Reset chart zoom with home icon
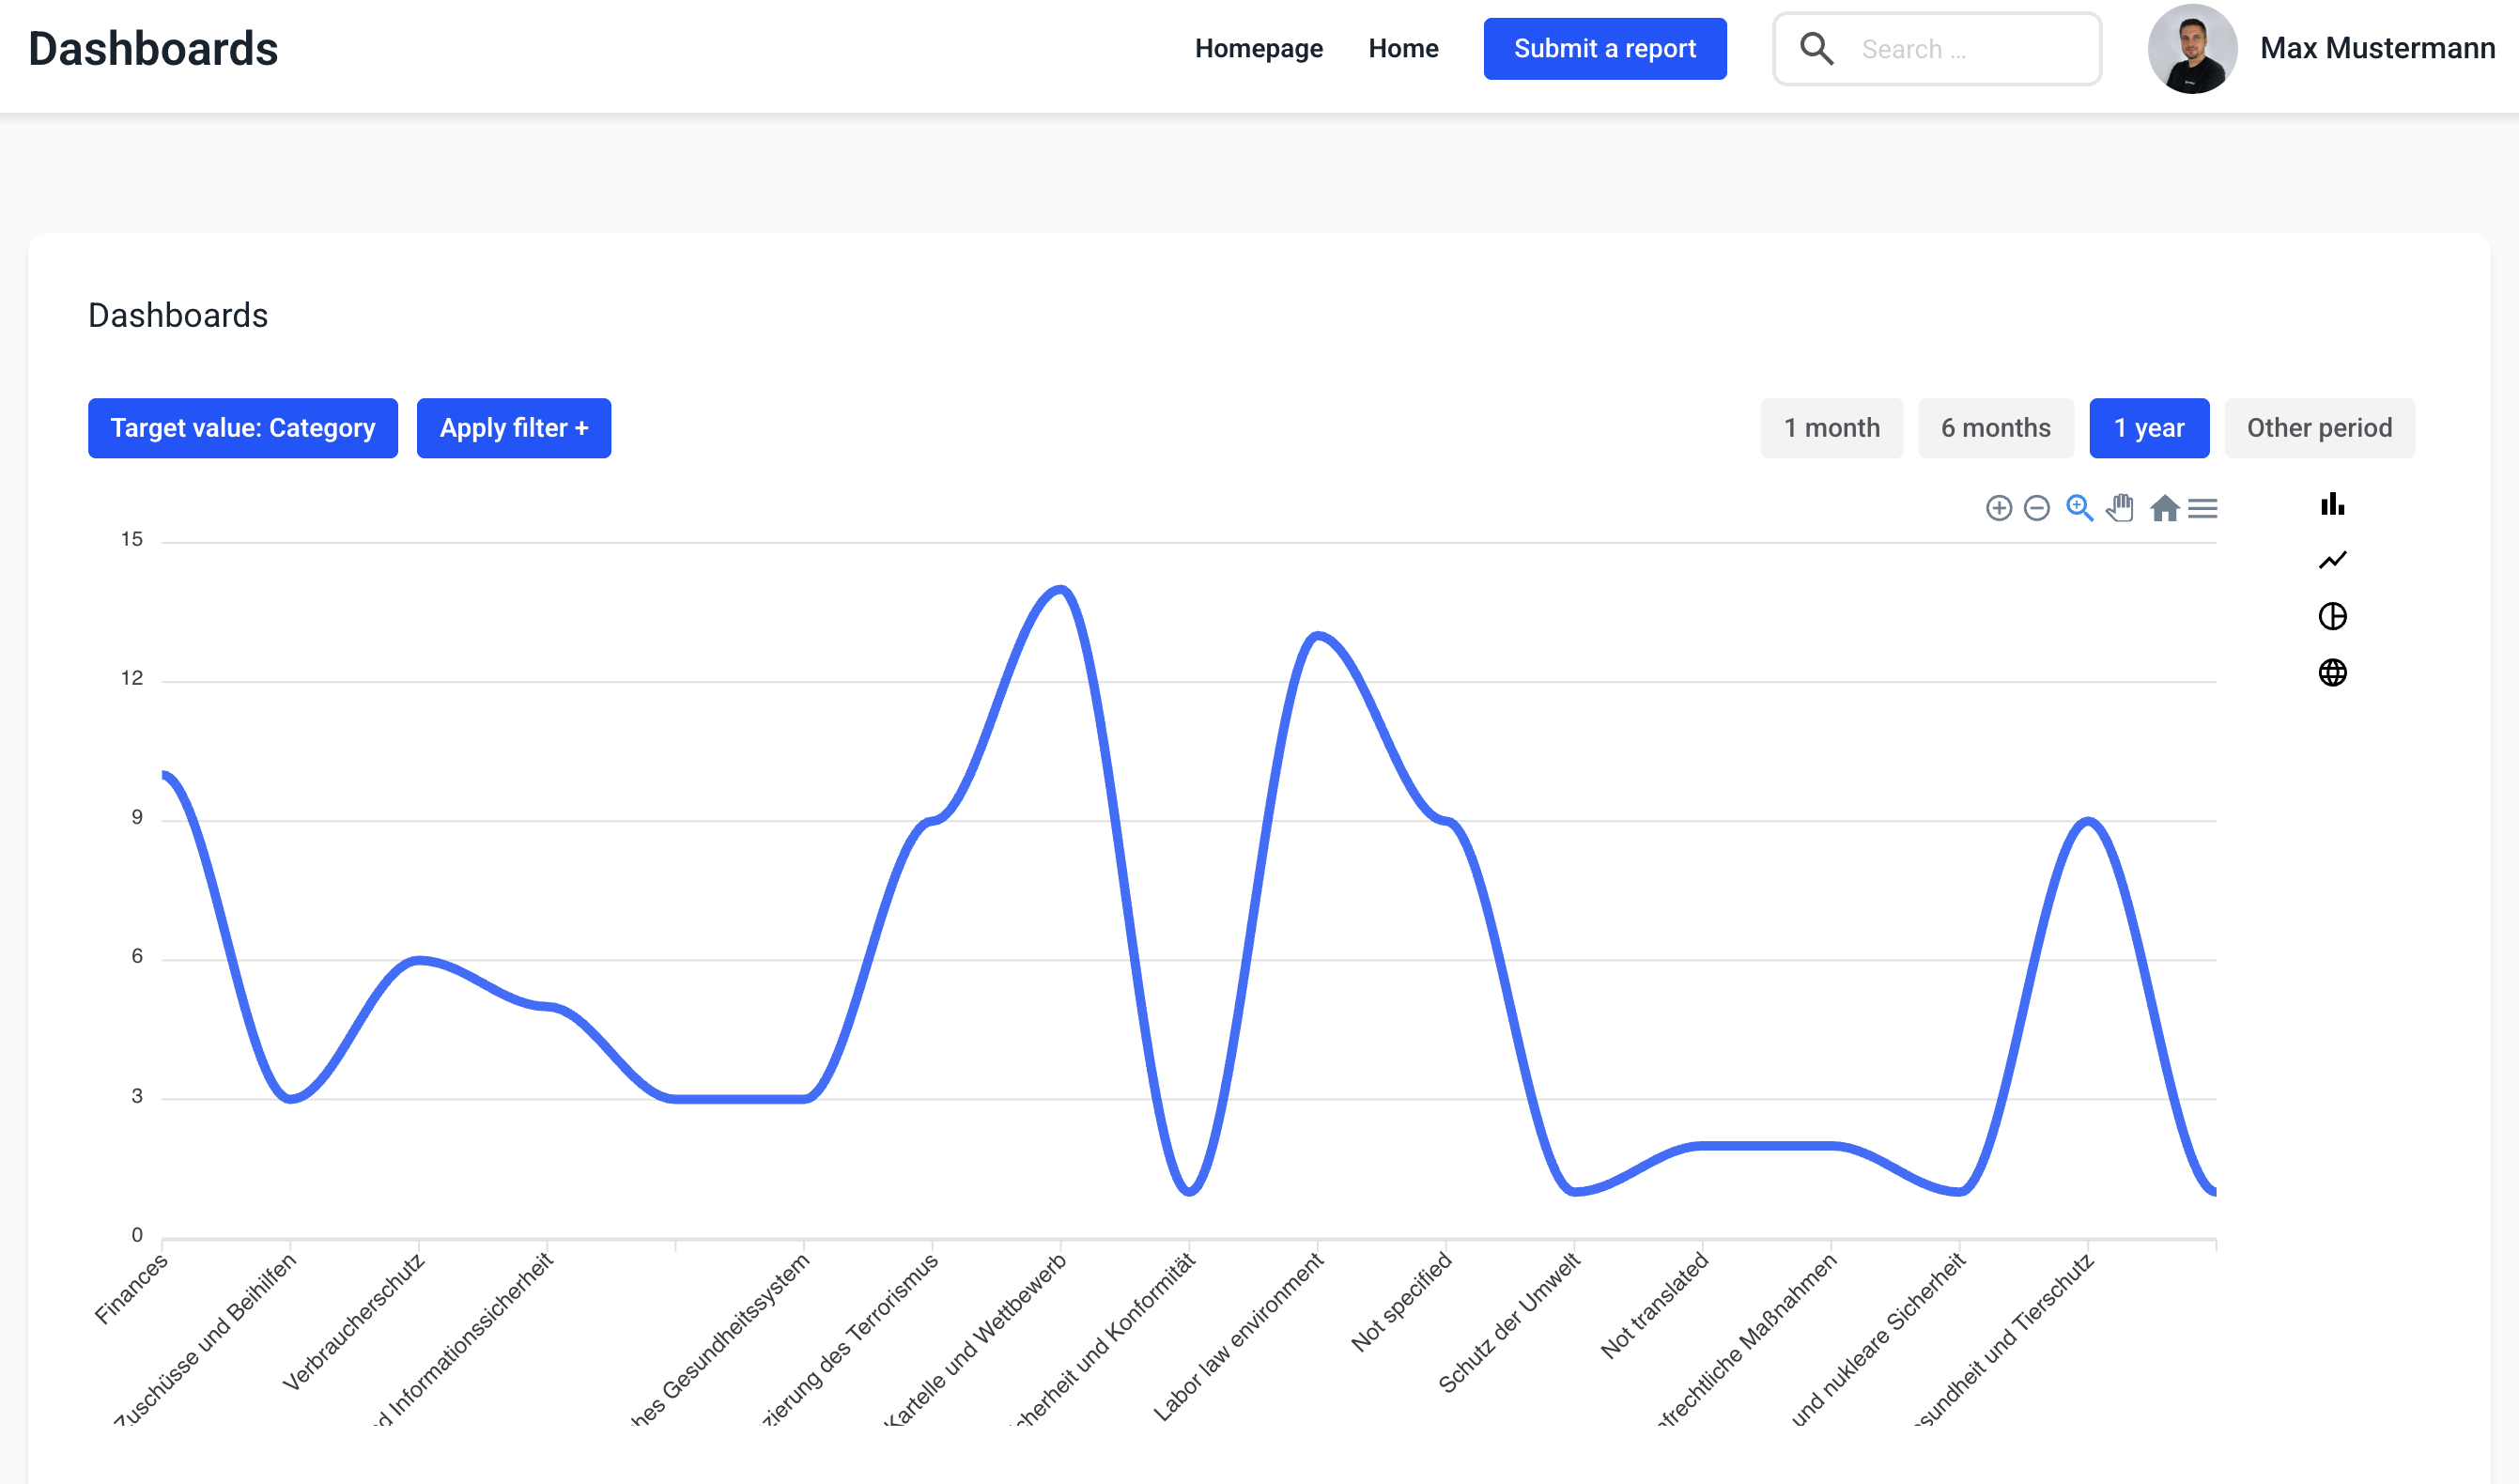This screenshot has height=1484, width=2519. (x=2164, y=508)
